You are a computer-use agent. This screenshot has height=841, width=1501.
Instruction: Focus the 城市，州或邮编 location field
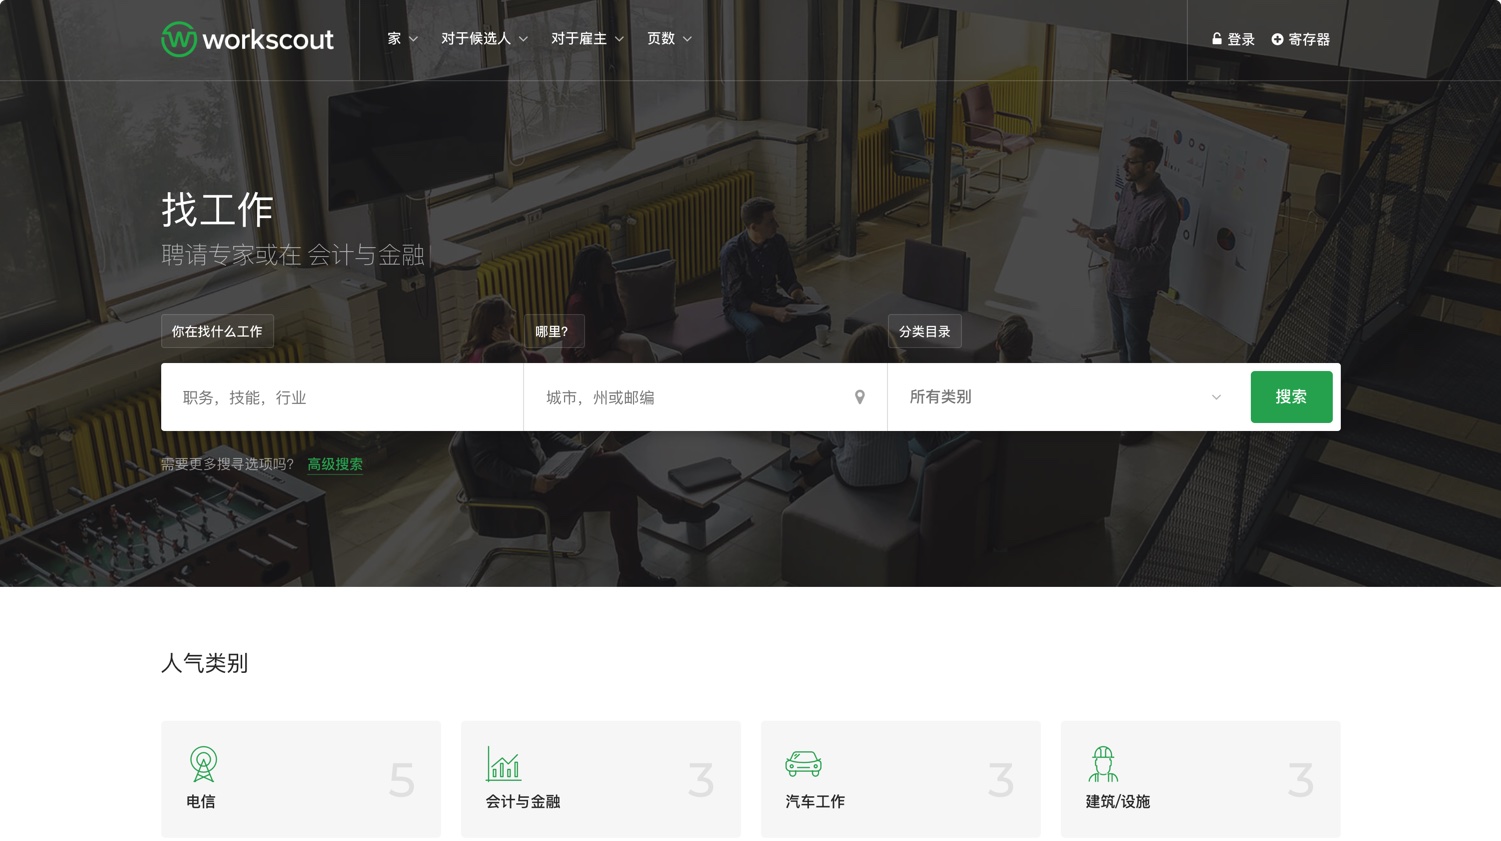705,397
